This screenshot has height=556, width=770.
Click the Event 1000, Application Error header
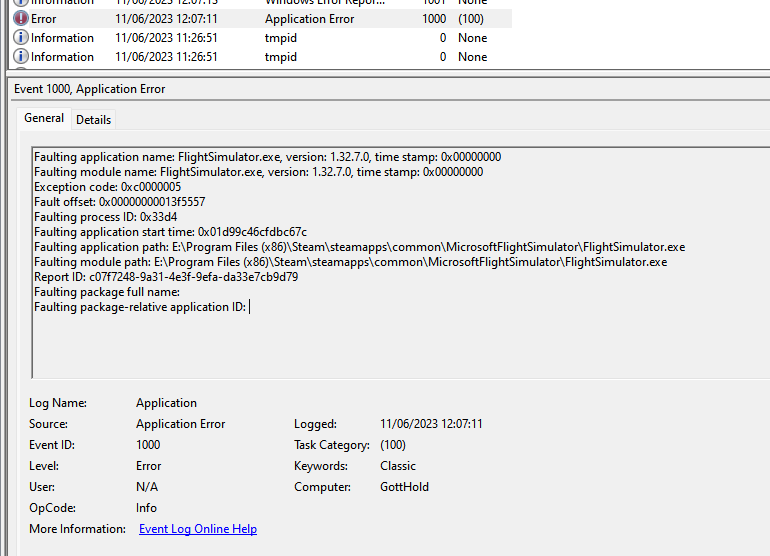pyautogui.click(x=90, y=89)
